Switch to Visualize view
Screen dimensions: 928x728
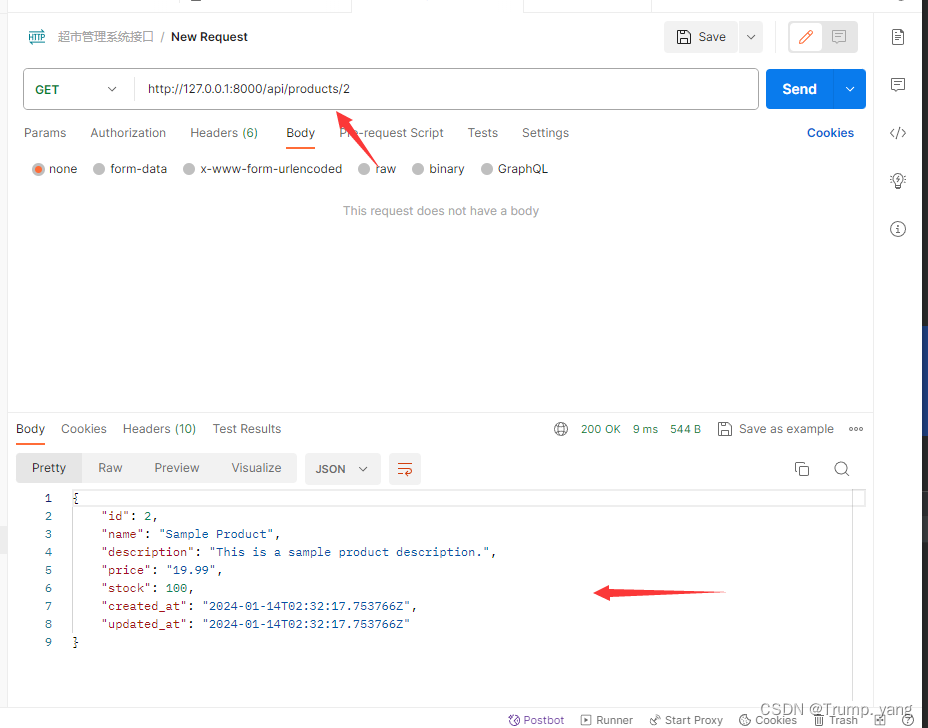256,468
